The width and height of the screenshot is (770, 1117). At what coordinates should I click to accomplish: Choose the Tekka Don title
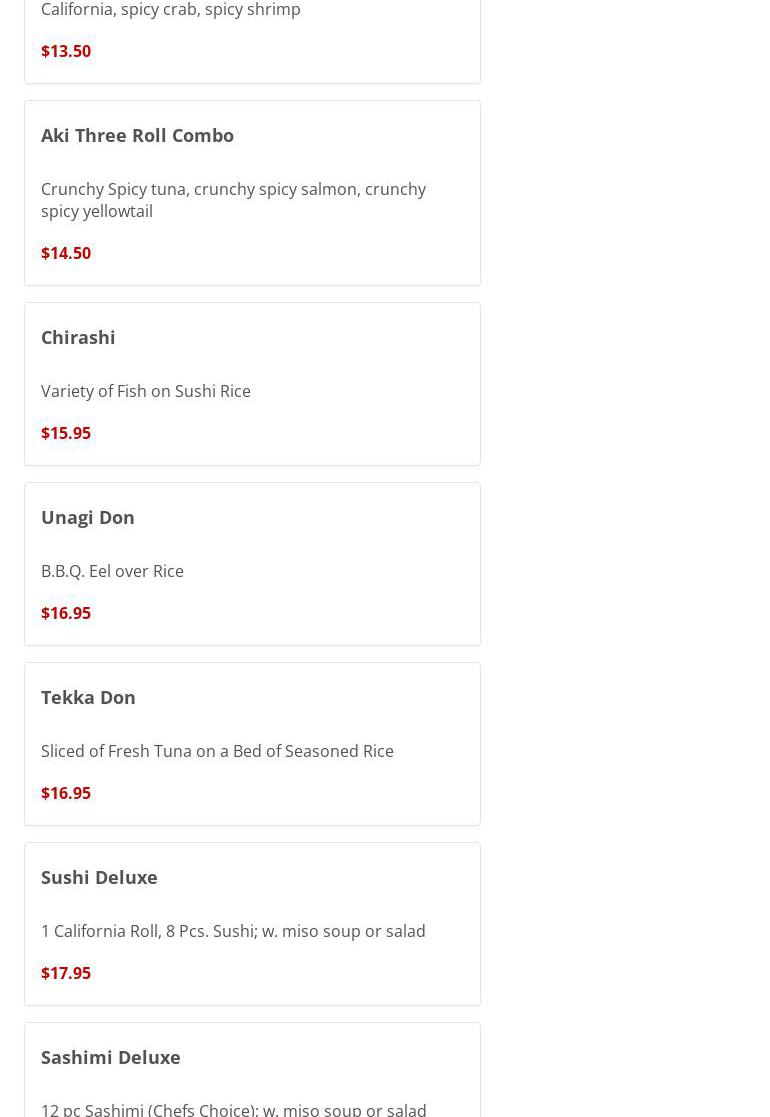(x=88, y=697)
